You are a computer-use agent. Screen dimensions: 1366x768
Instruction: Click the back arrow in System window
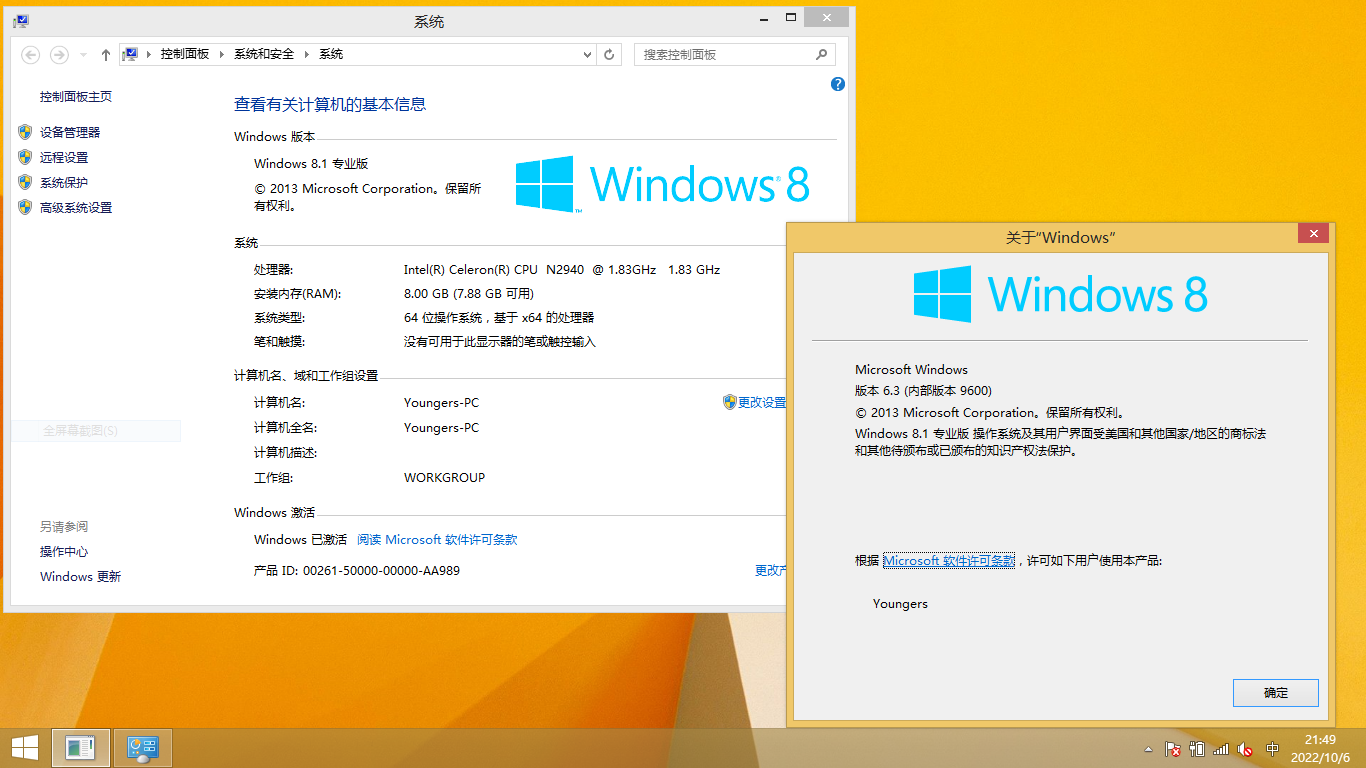30,55
